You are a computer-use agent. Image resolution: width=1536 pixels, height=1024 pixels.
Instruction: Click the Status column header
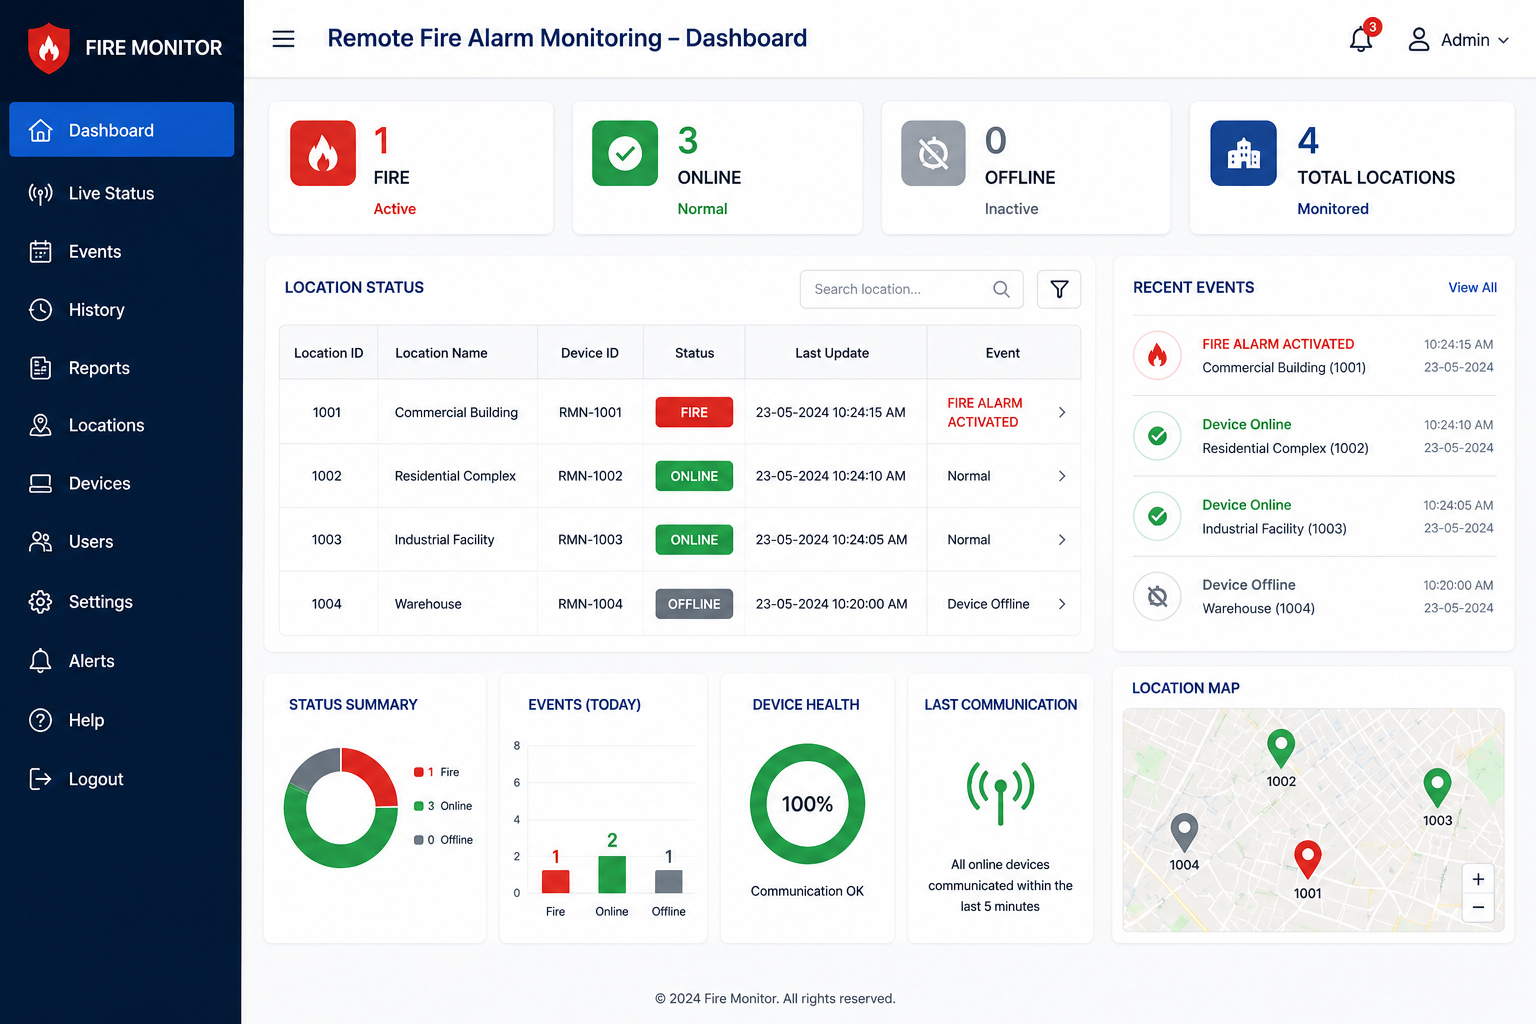pos(694,353)
